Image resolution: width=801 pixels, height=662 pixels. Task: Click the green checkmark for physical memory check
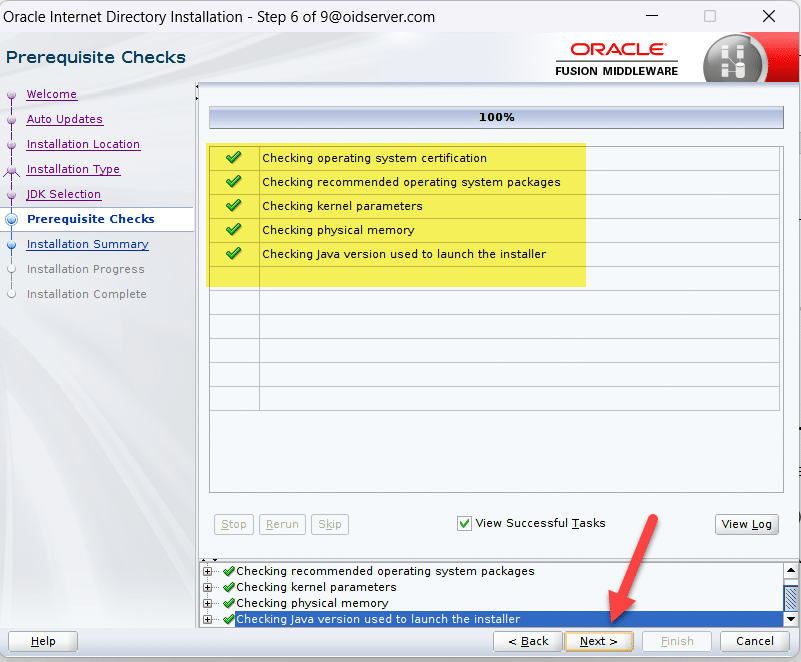[x=234, y=230]
